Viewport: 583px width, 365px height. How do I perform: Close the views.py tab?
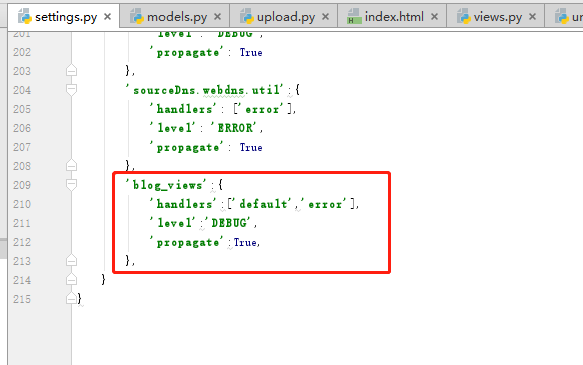coord(532,17)
